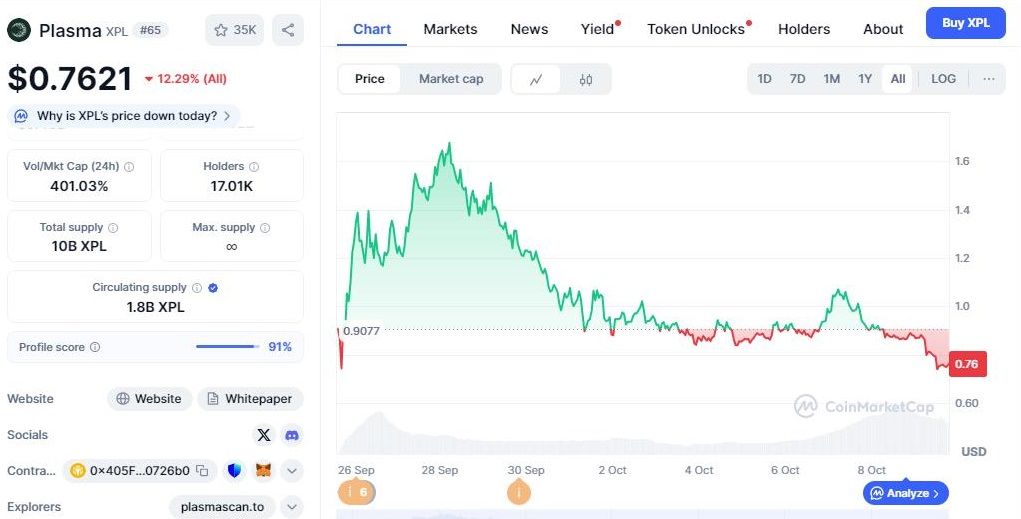The height and width of the screenshot is (519, 1021).
Task: Click the MetaMask fox icon
Action: pyautogui.click(x=264, y=470)
